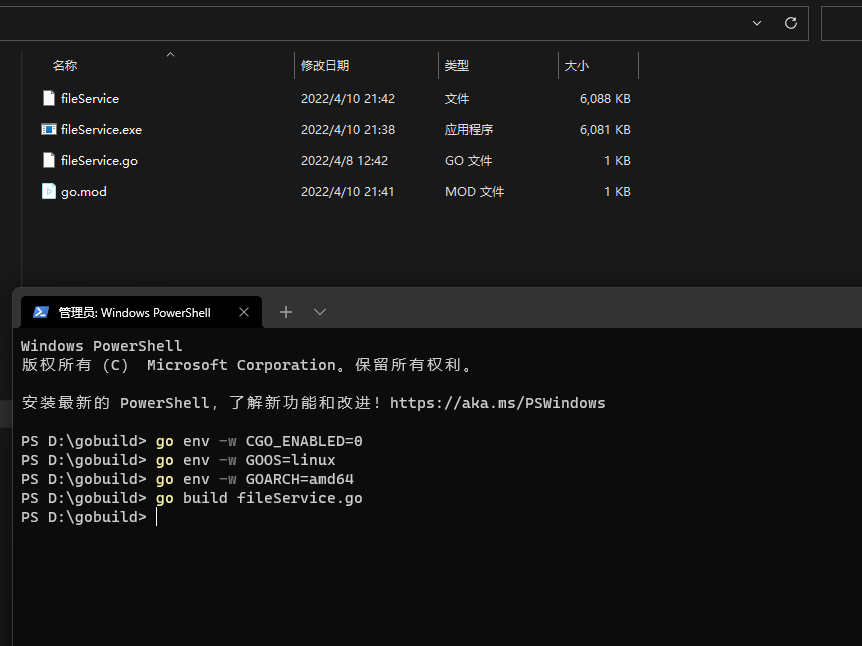The image size is (862, 646).
Task: Click the 2022/4/10 21:41 date cell
Action: pos(347,192)
